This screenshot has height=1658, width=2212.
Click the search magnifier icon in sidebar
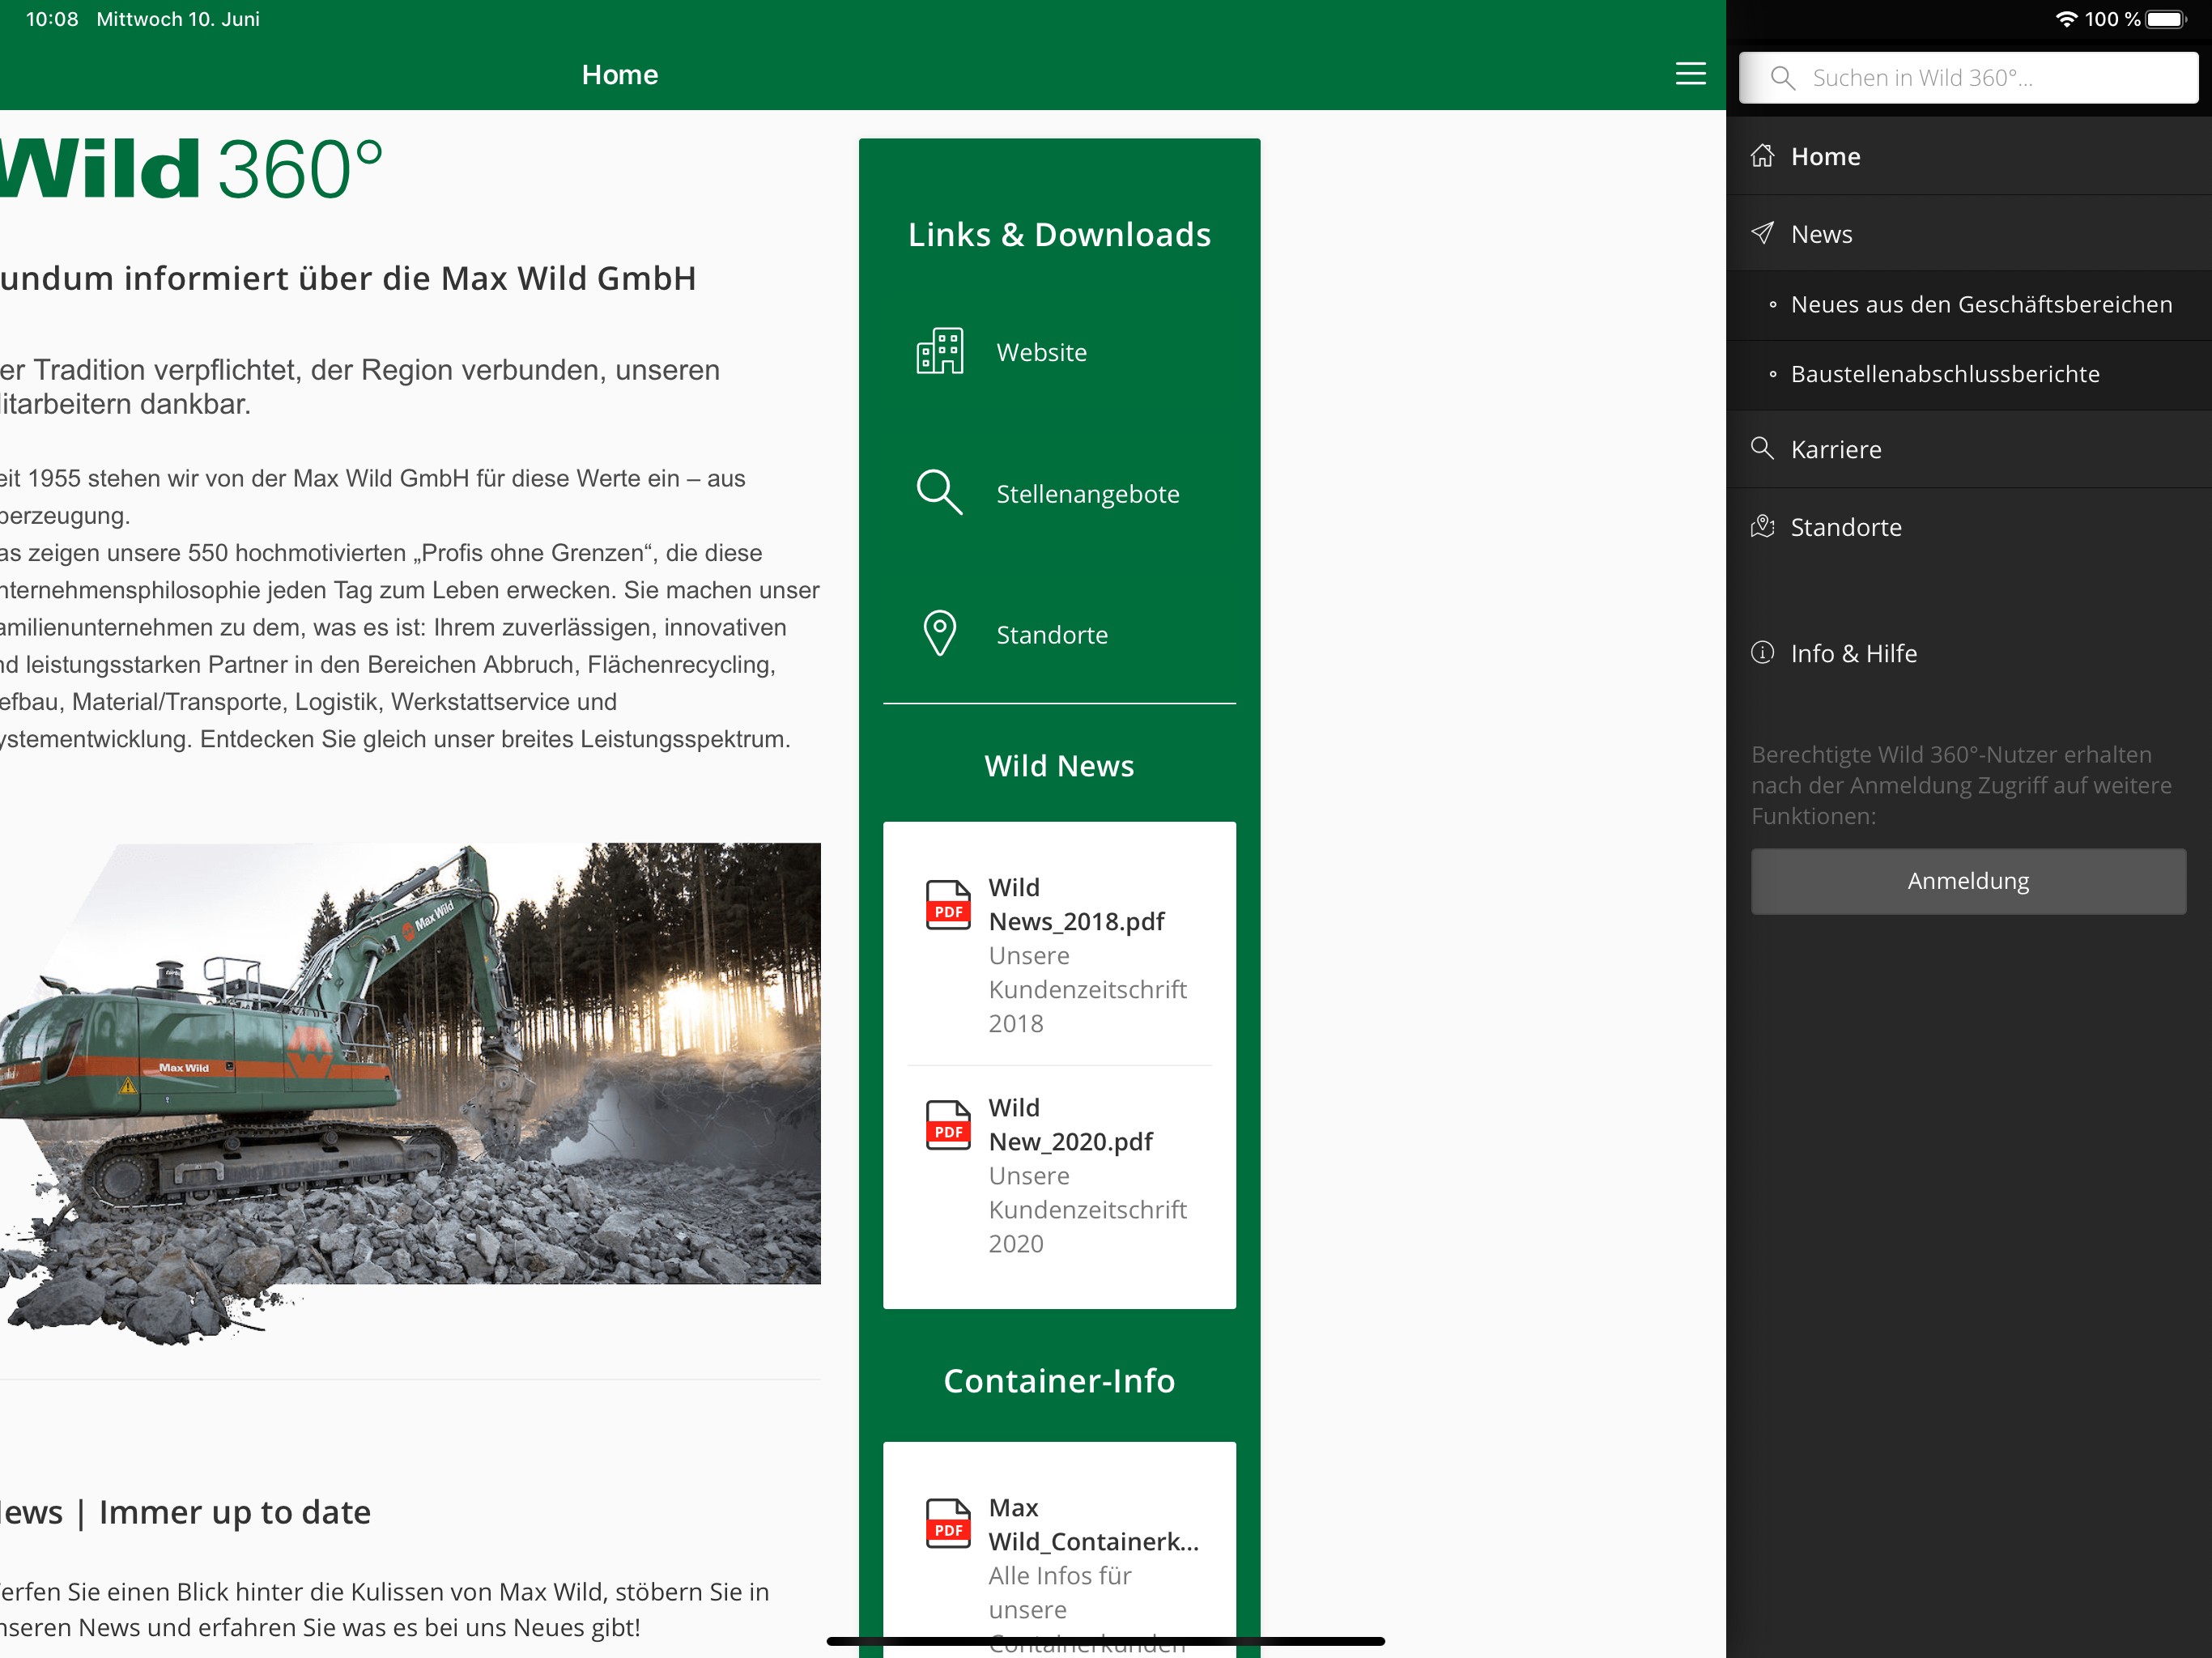(1782, 78)
